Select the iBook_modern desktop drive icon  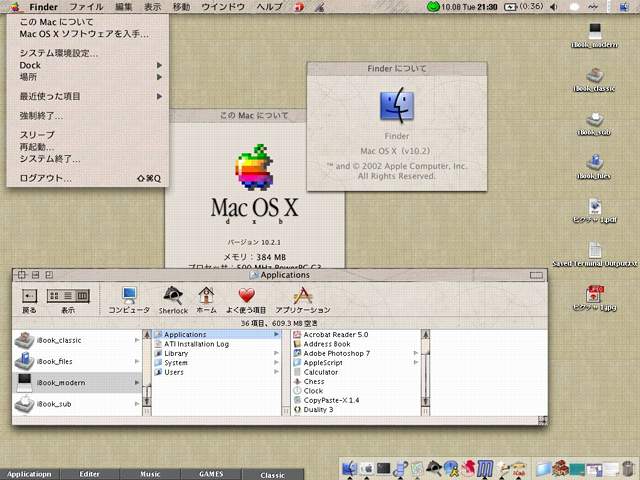594,36
